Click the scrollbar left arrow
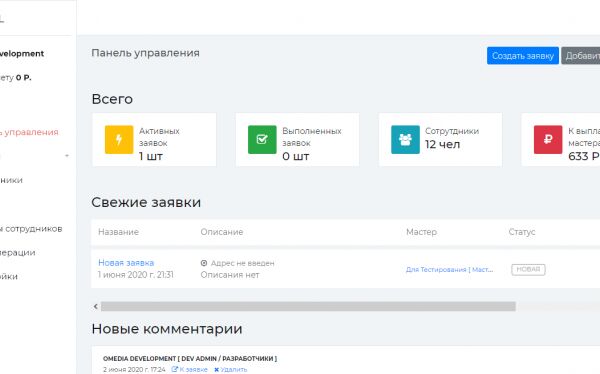Image resolution: width=600 pixels, height=374 pixels. 96,306
